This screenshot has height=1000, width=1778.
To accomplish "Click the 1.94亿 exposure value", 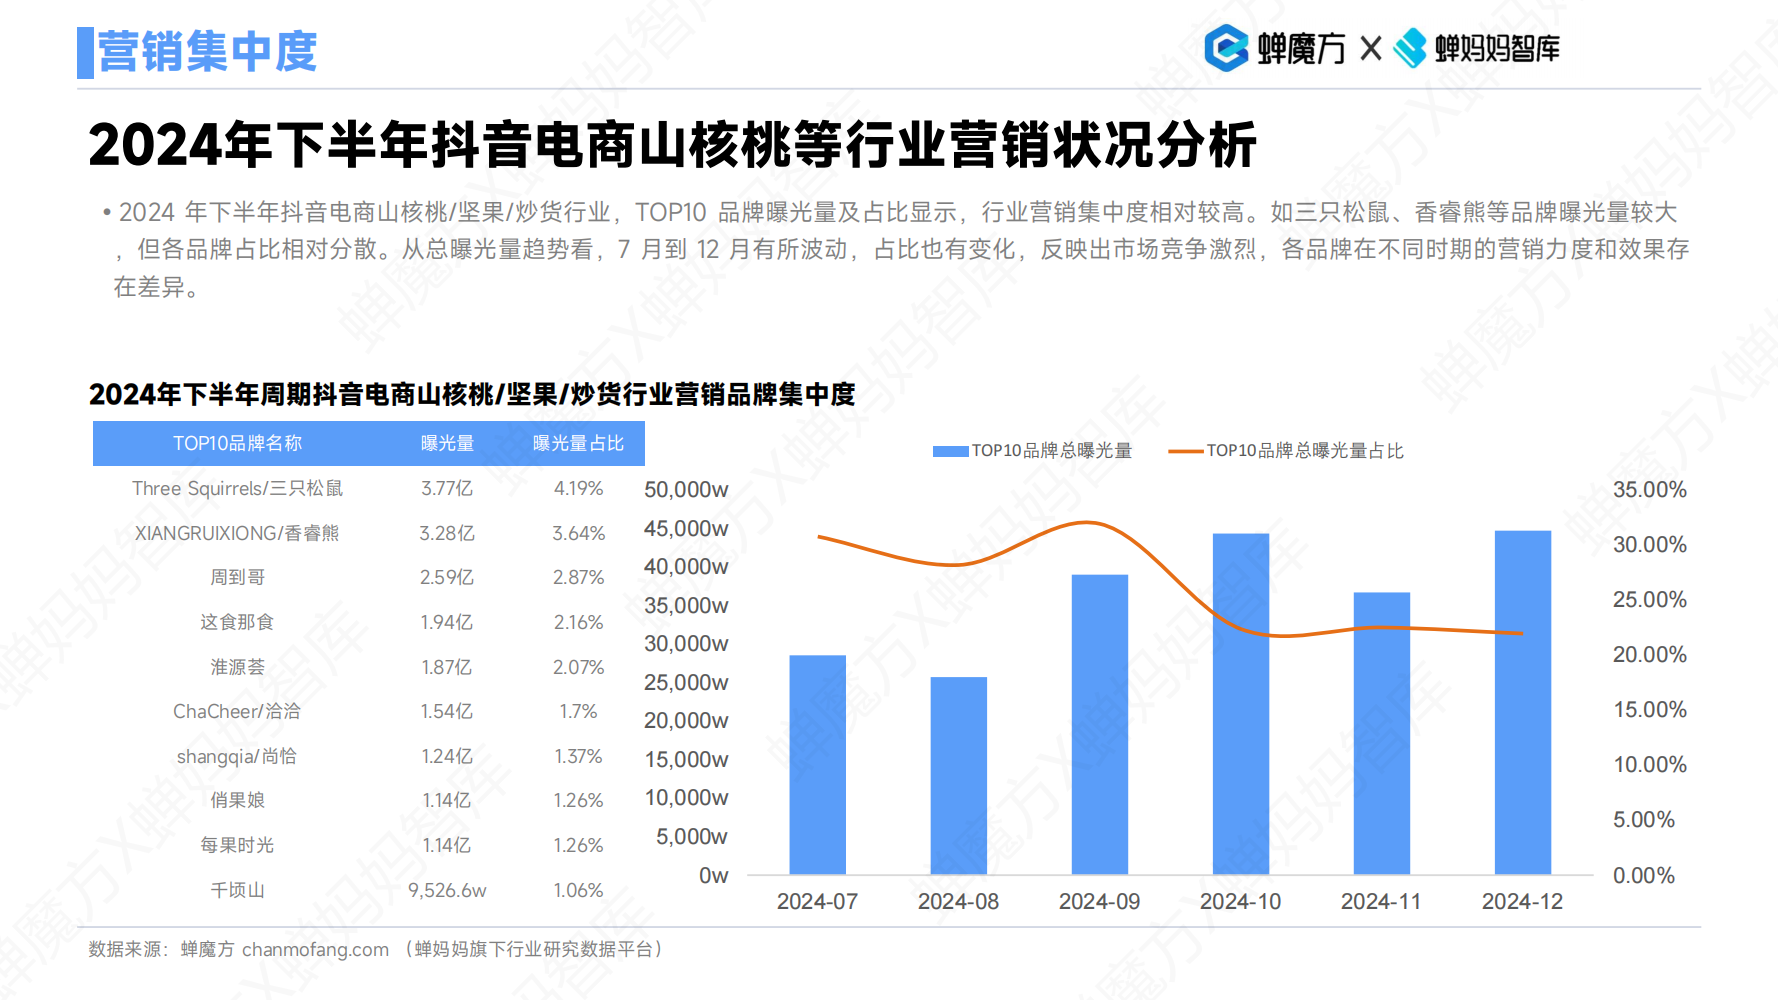I will coord(447,622).
